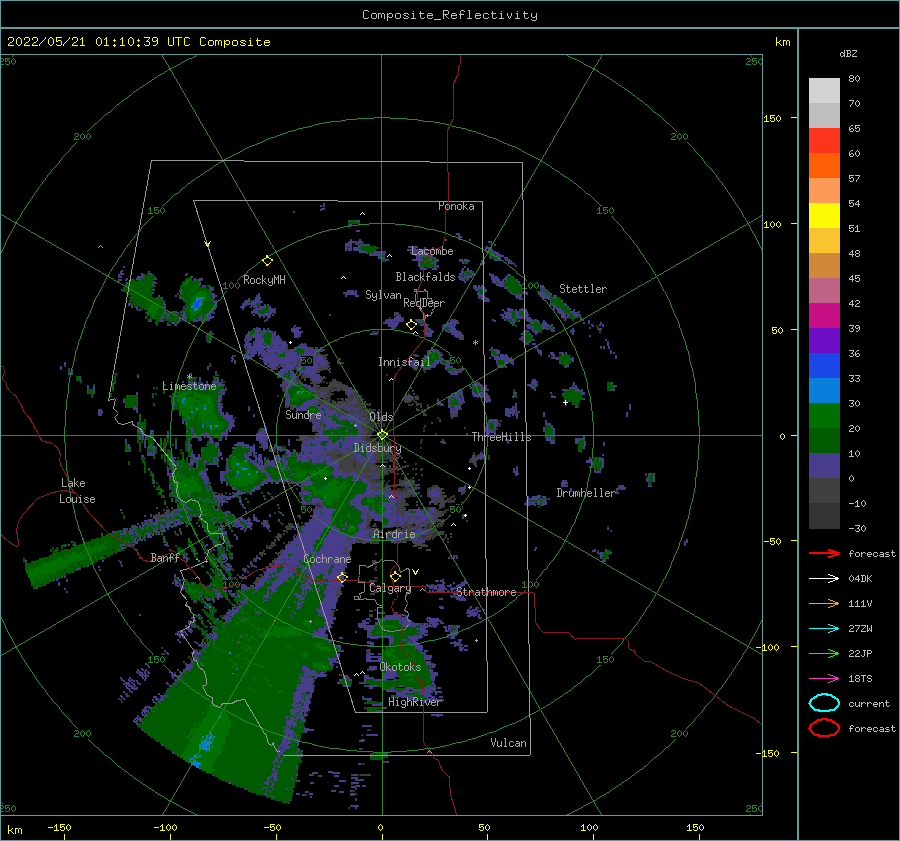Image resolution: width=900 pixels, height=841 pixels.
Task: Select the Sylvan label
Action: tap(383, 295)
